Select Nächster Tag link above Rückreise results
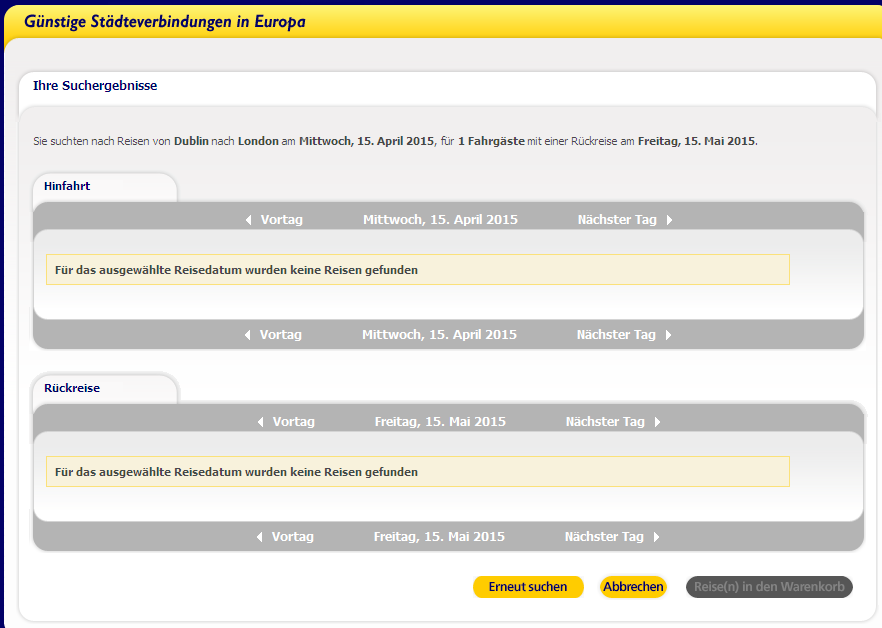This screenshot has width=882, height=628. click(605, 422)
